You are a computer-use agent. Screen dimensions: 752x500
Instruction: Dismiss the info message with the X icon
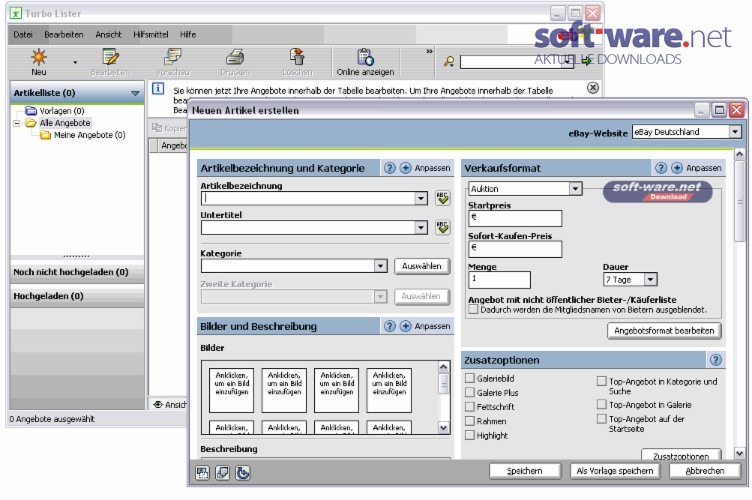click(593, 88)
